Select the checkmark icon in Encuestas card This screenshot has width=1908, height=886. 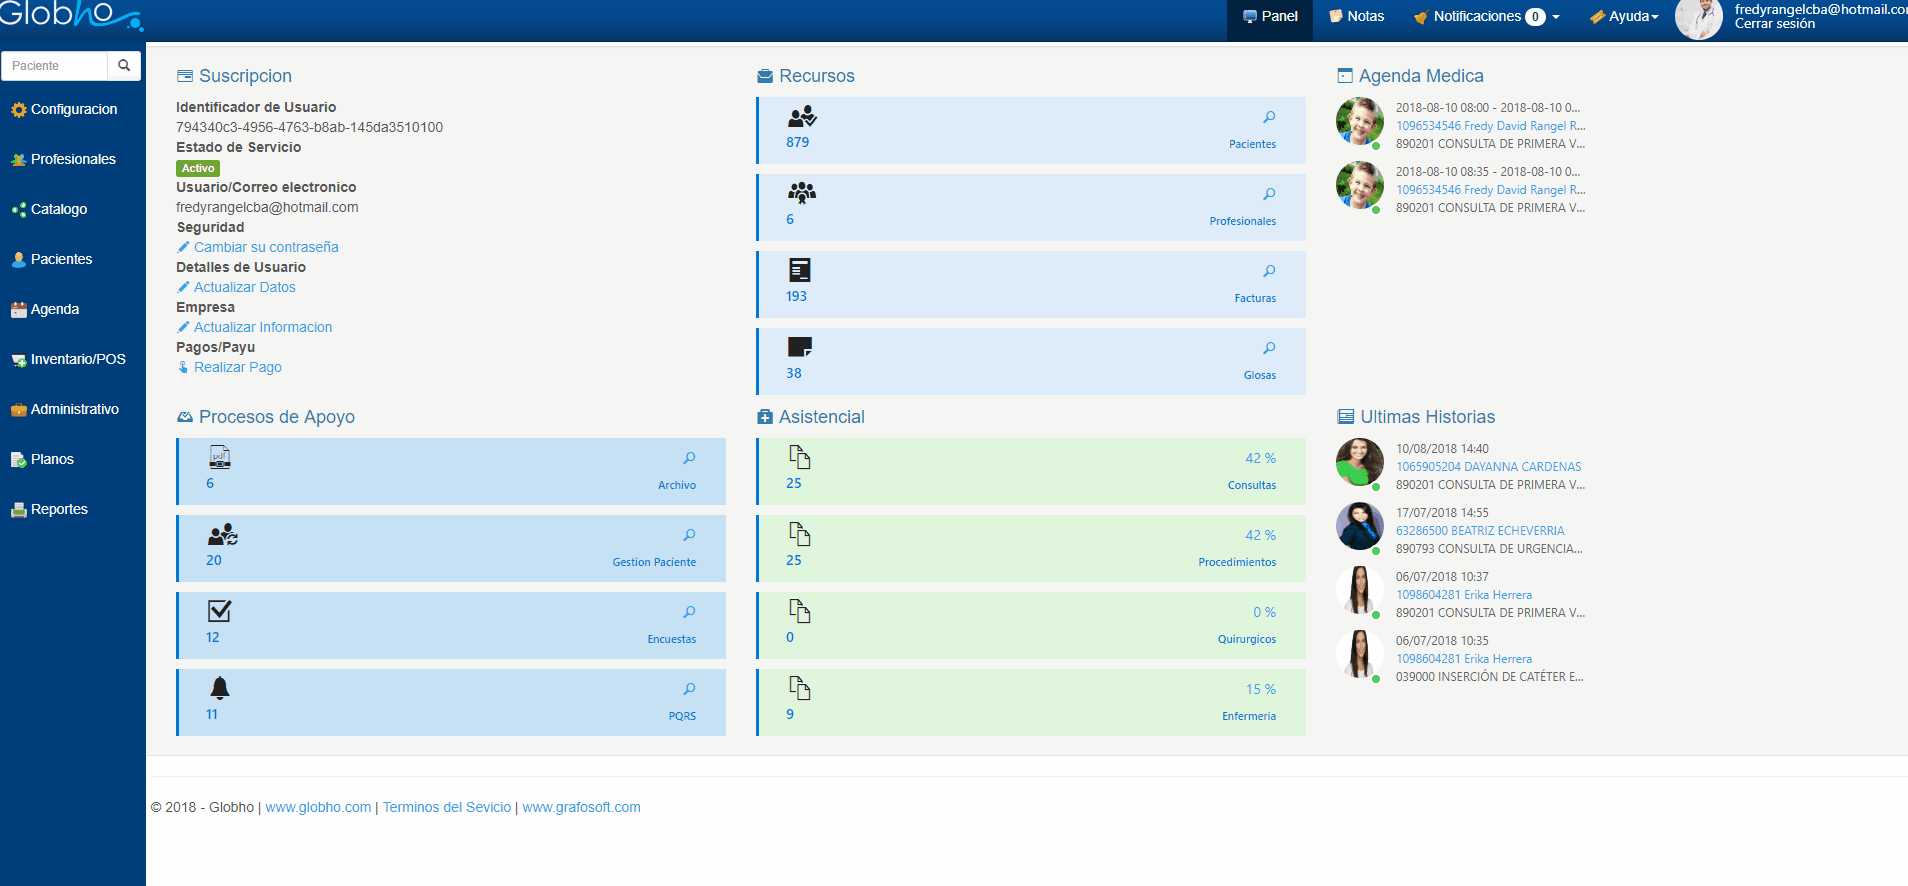tap(220, 611)
